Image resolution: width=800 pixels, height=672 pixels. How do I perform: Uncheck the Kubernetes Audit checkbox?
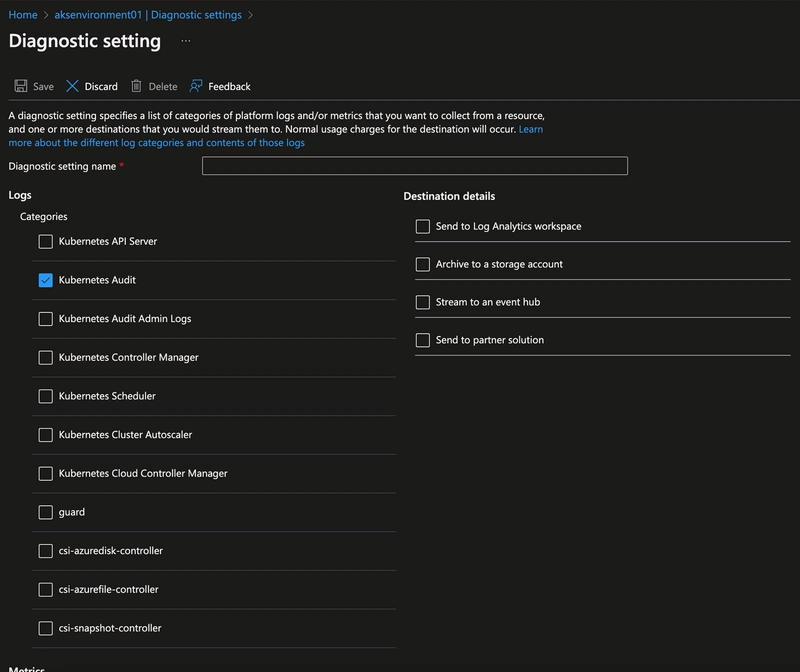click(x=45, y=280)
